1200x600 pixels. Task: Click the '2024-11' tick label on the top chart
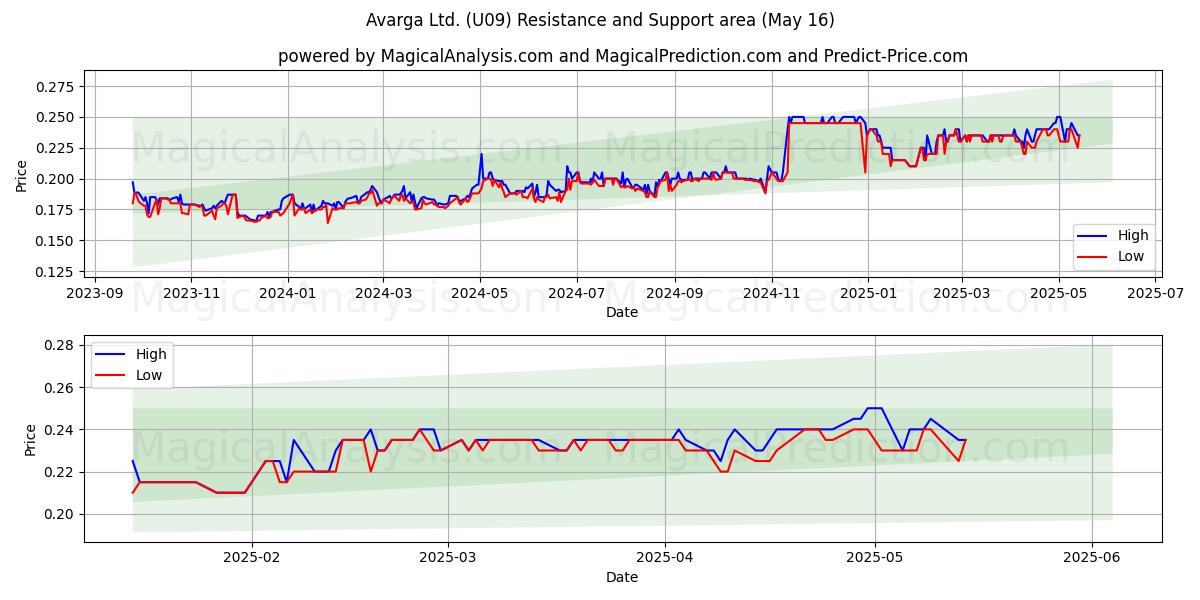click(x=771, y=294)
